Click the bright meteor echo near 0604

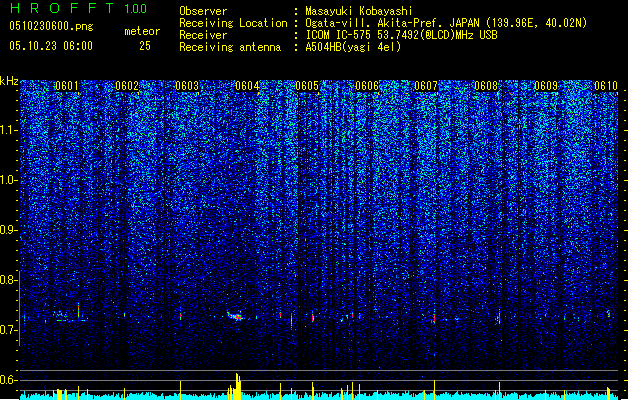click(x=235, y=316)
